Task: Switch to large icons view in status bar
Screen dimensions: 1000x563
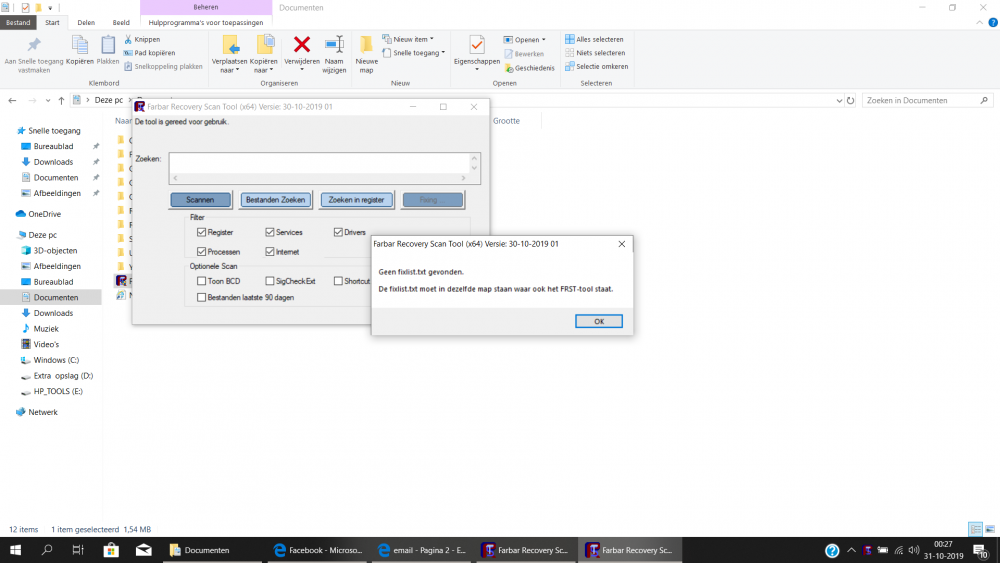Action: tap(990, 529)
